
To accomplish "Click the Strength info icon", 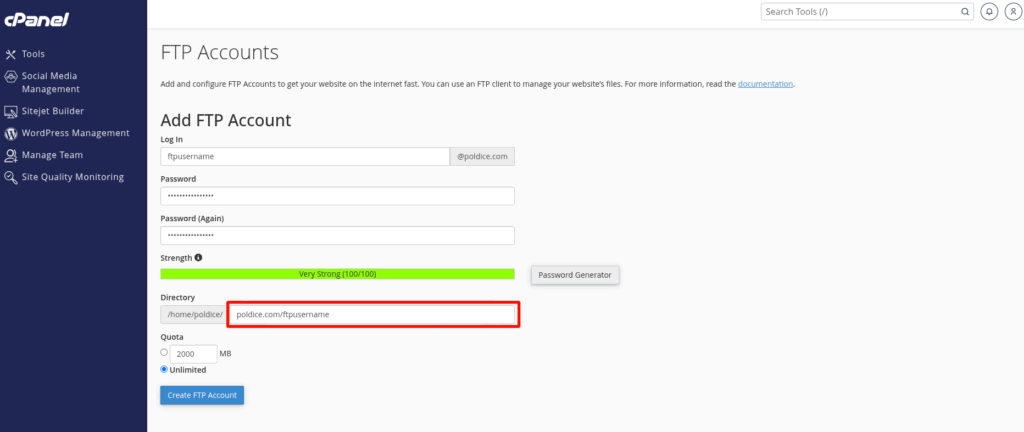I will (x=198, y=257).
